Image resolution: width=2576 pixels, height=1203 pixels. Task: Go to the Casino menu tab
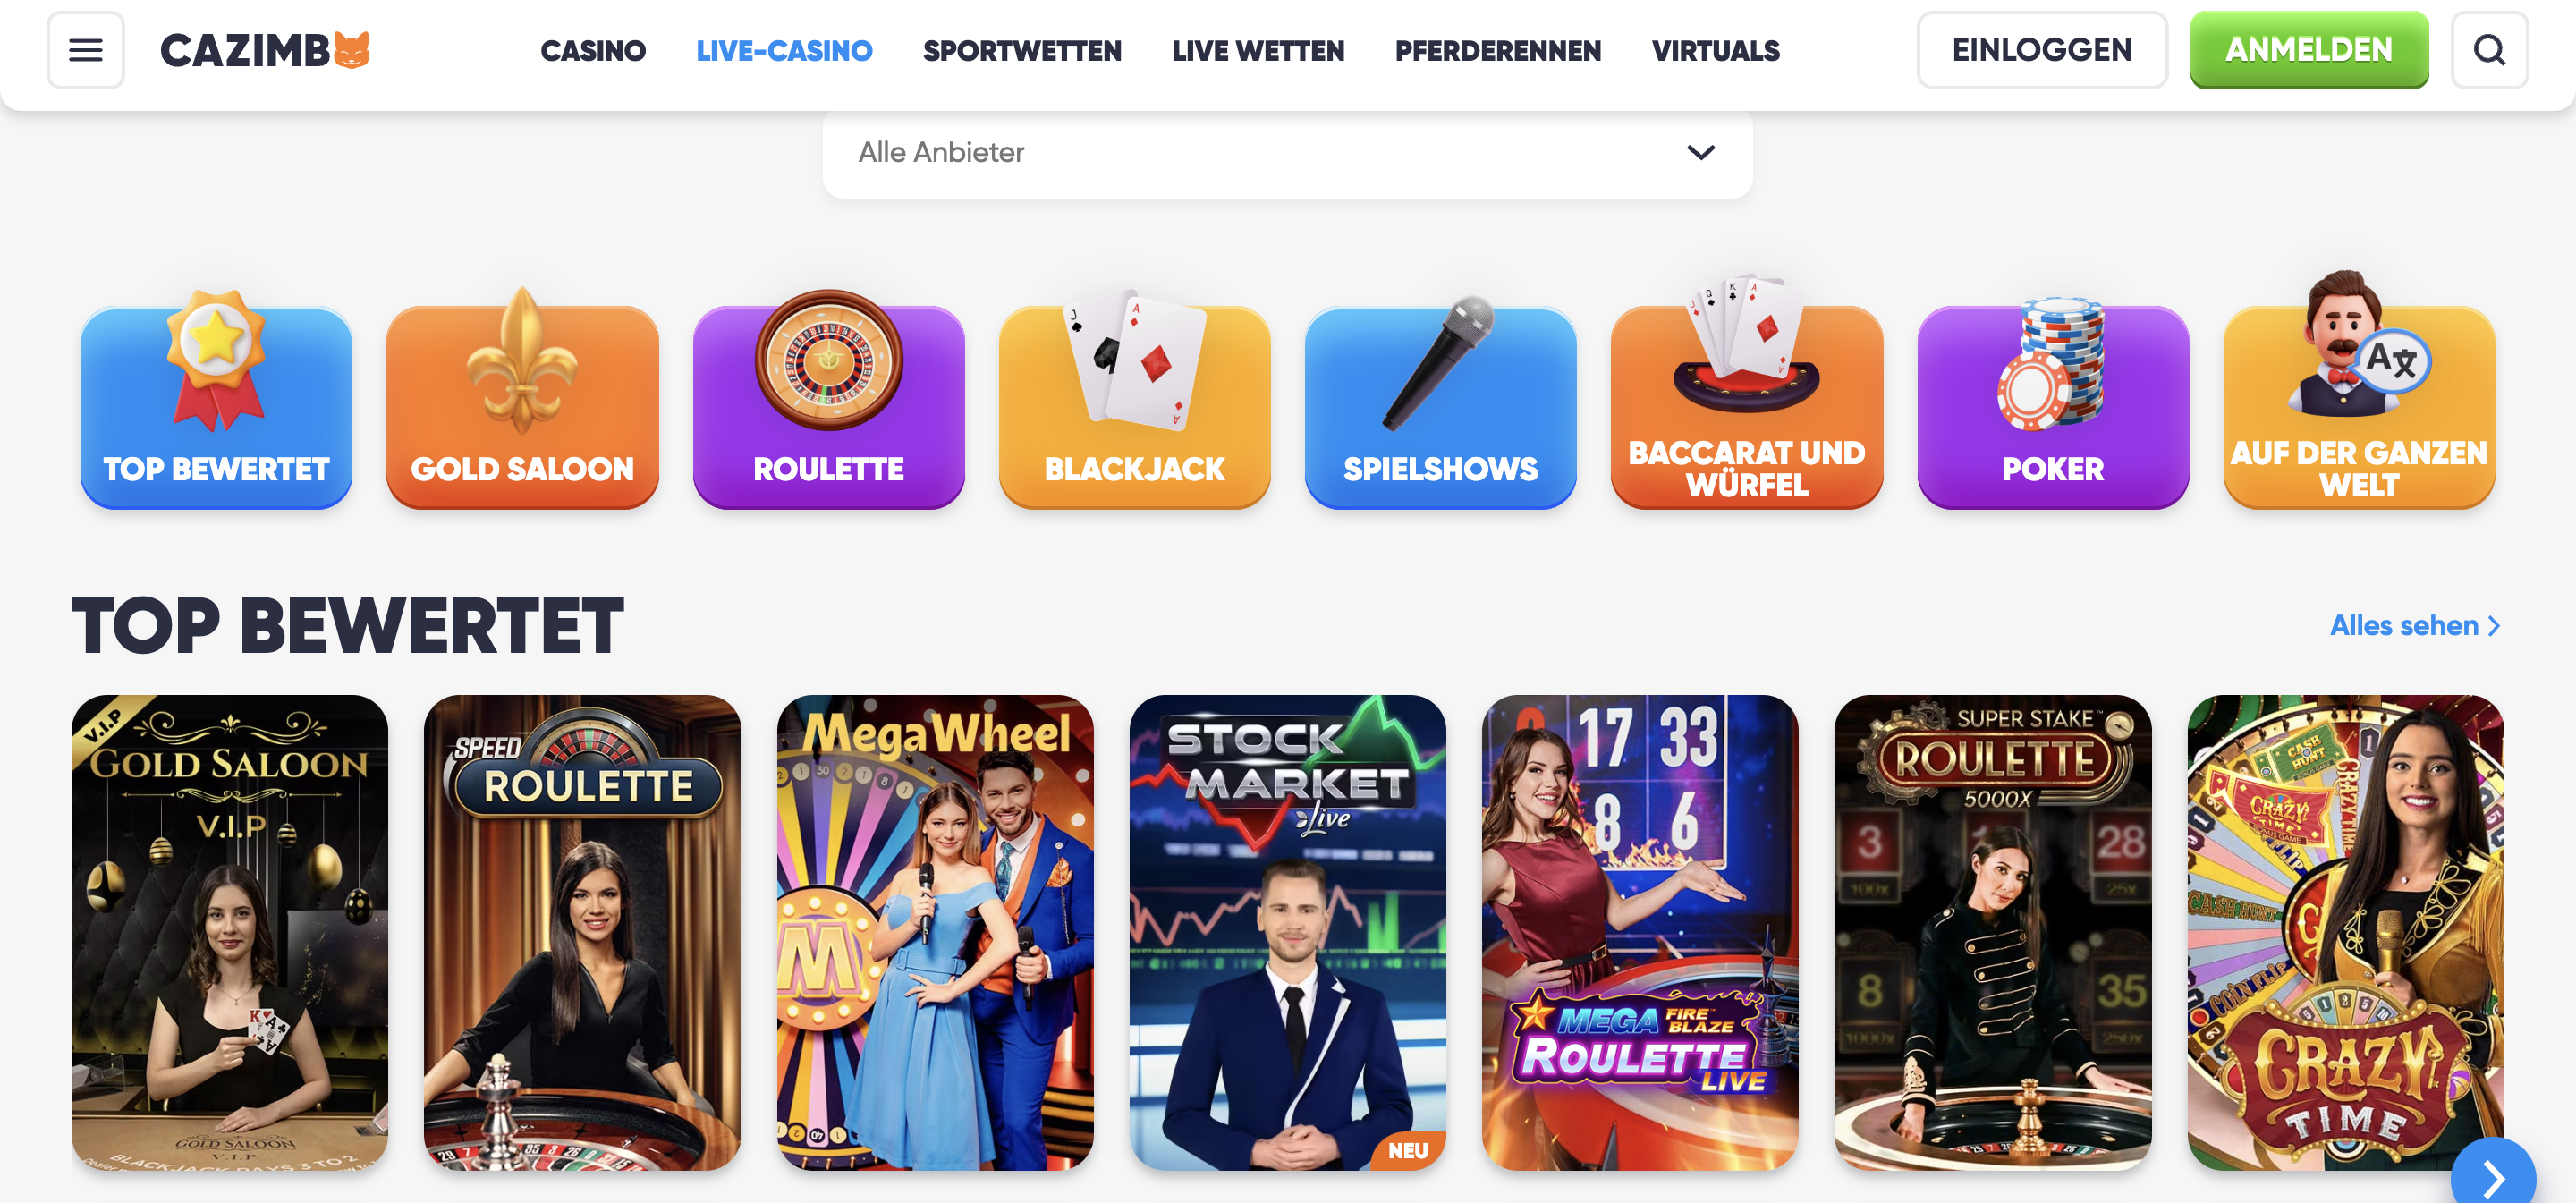point(593,50)
